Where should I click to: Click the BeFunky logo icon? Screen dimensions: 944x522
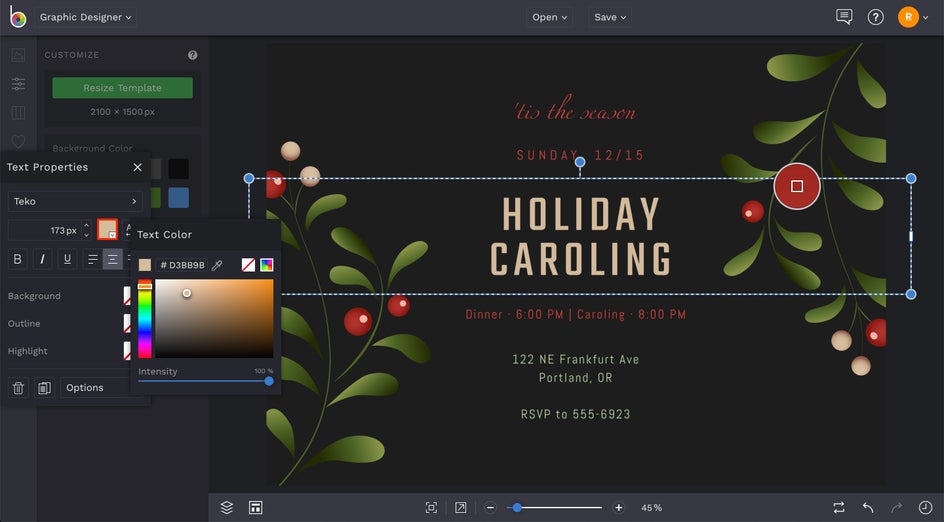pos(18,17)
